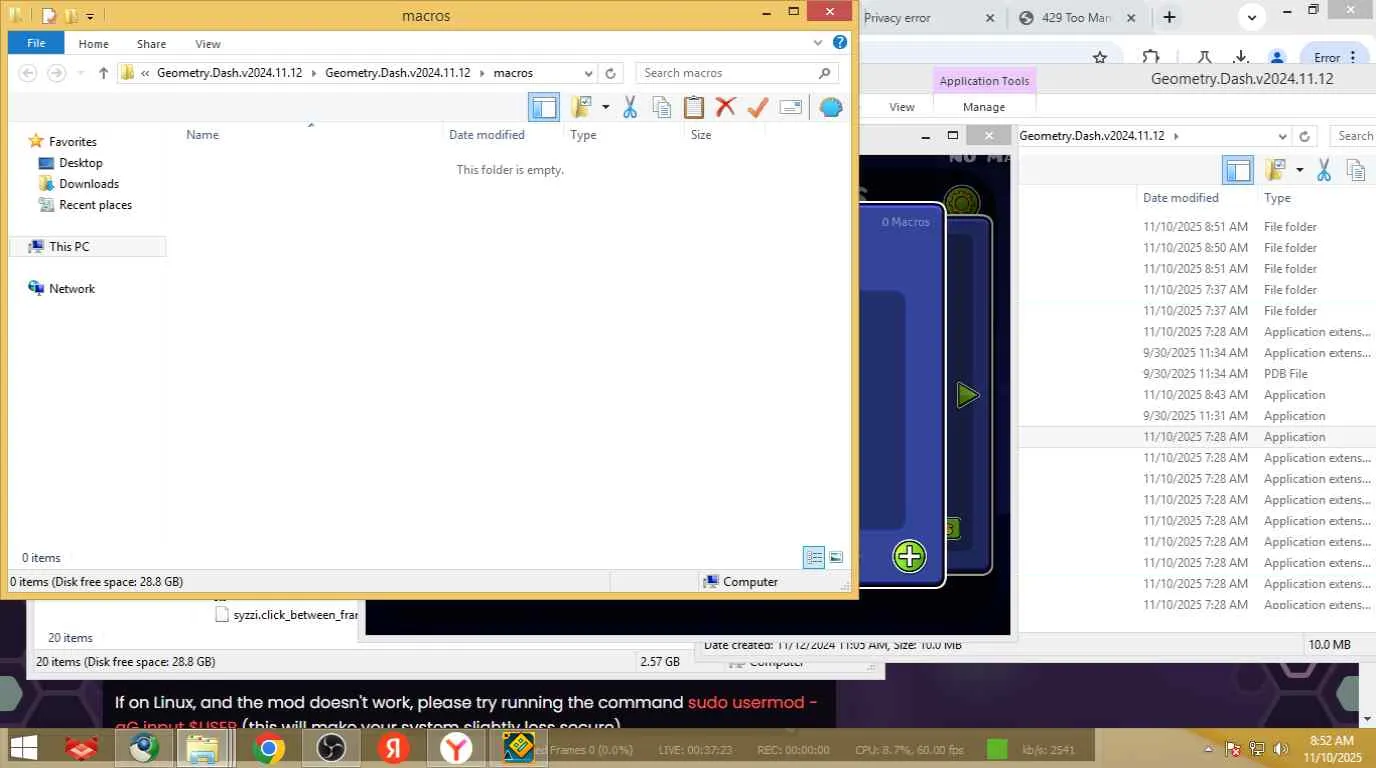Open Google Chrome from the taskbar
Viewport: 1376px width, 768px height.
pos(268,747)
